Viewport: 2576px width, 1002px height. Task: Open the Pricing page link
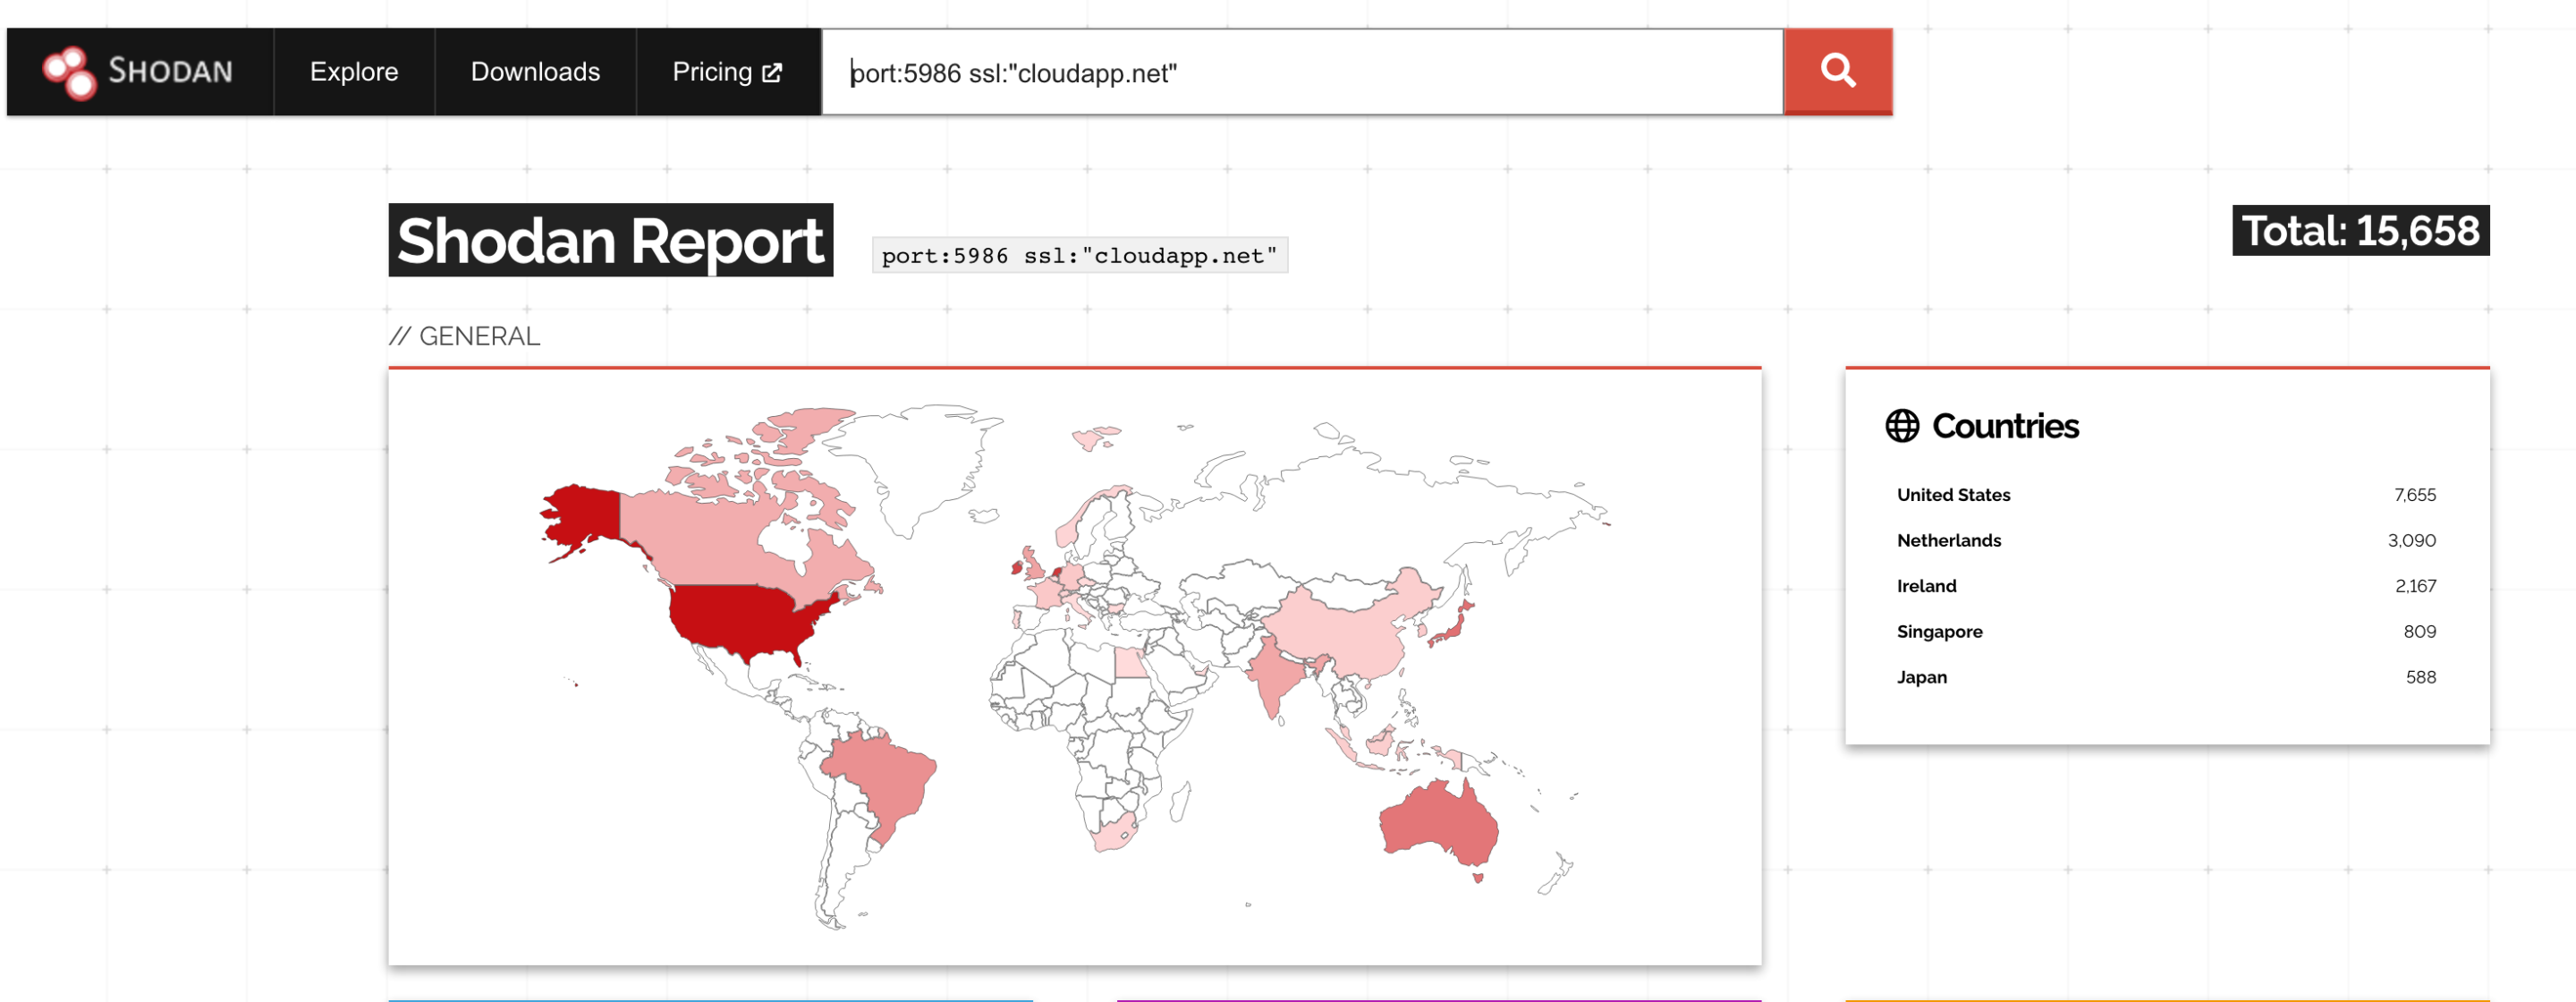(727, 72)
